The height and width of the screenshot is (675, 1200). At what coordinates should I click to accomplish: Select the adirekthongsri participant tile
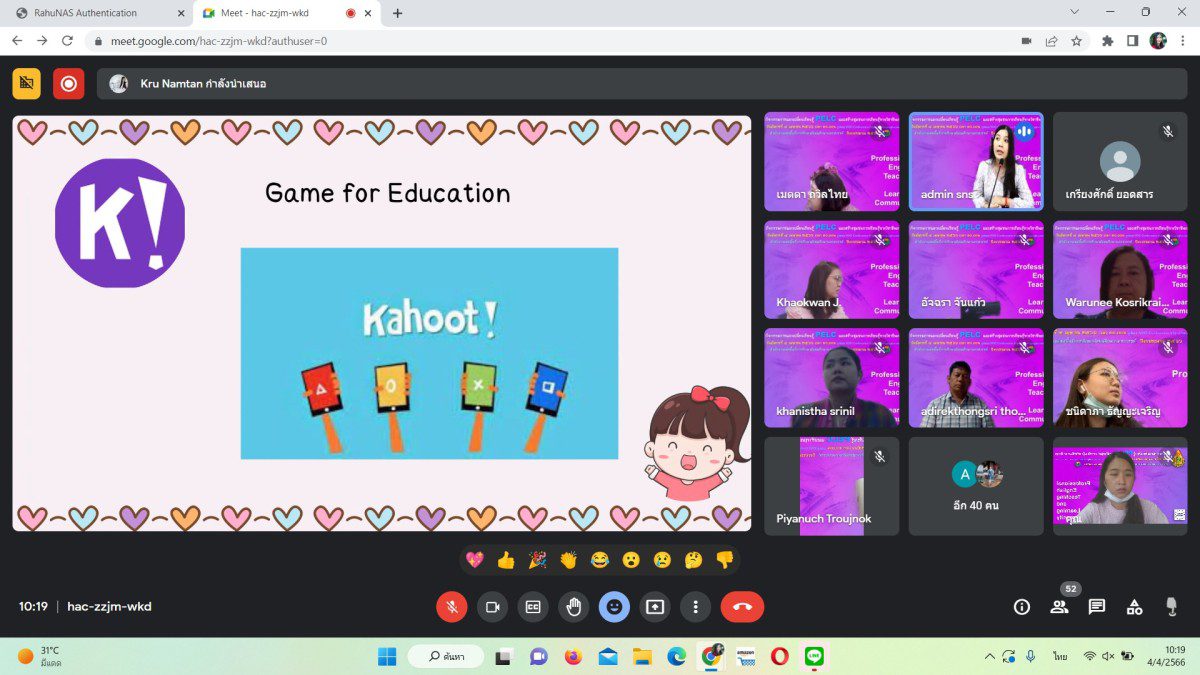click(x=976, y=377)
